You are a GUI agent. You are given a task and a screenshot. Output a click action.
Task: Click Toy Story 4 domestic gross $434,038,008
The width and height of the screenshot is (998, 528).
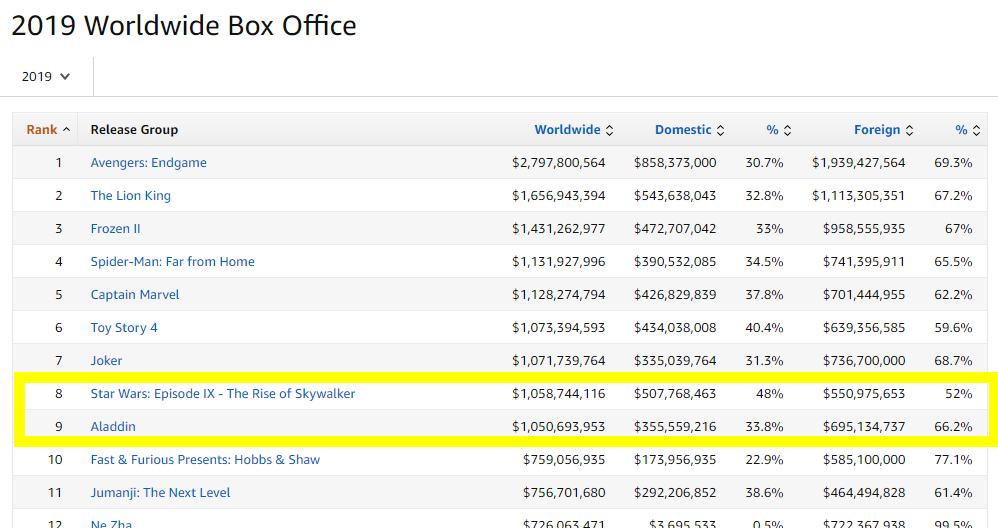[675, 328]
